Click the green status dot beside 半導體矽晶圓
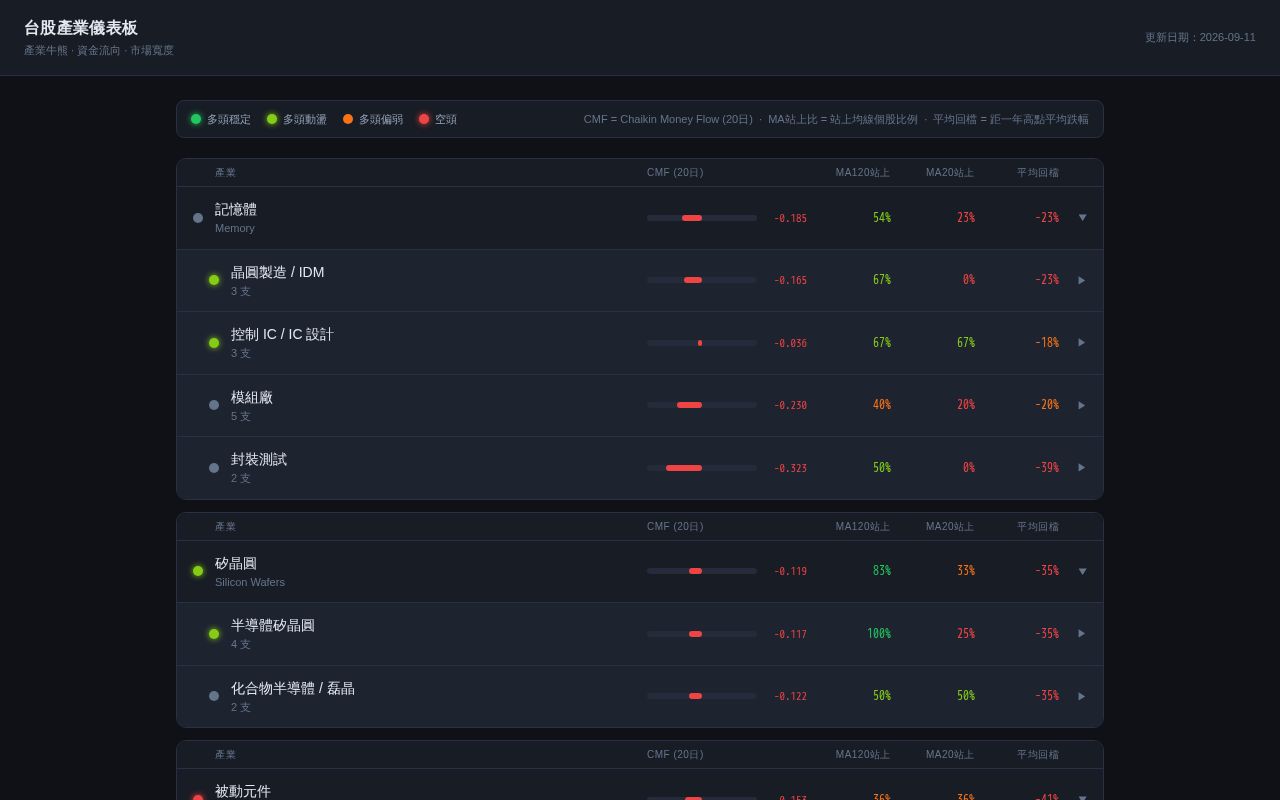This screenshot has width=1280, height=800. tap(214, 634)
